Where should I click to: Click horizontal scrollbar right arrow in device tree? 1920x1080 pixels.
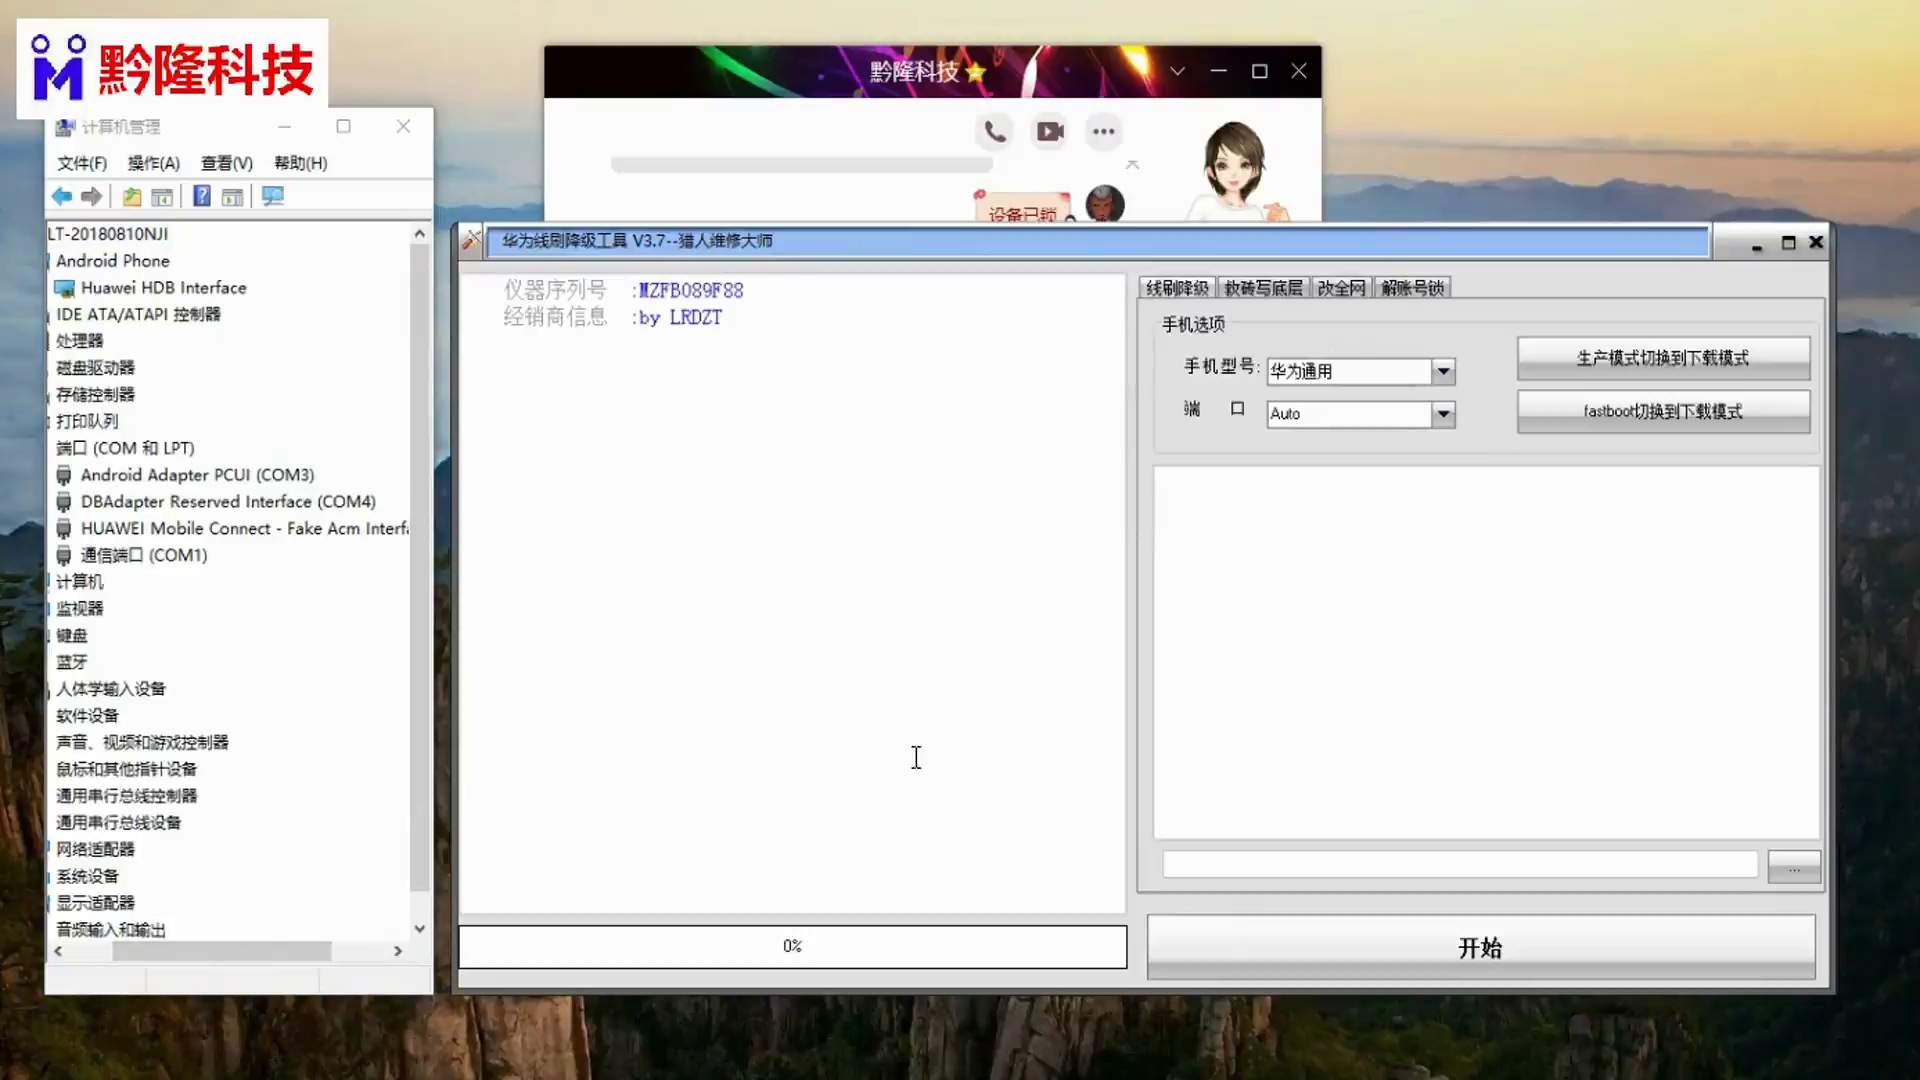pos(398,951)
